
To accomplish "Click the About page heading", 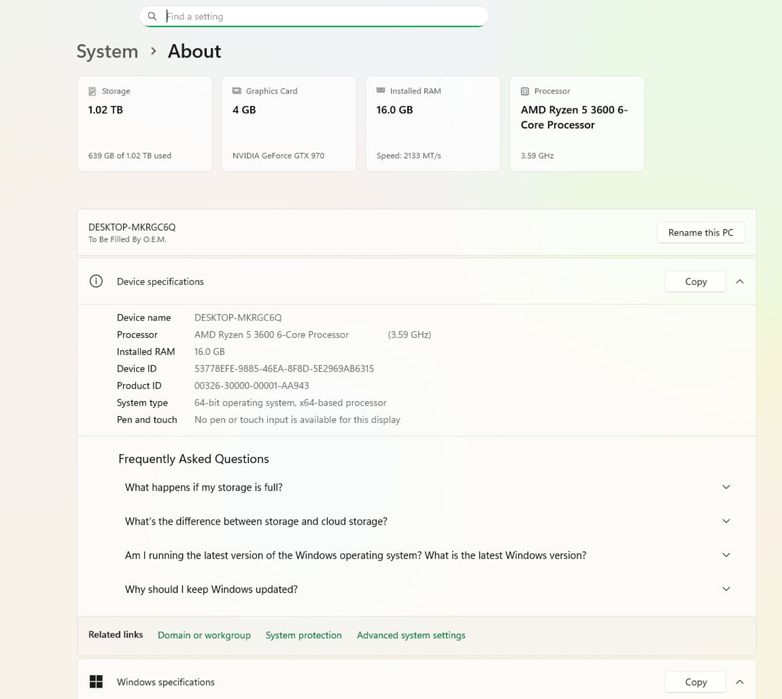I will click(195, 51).
